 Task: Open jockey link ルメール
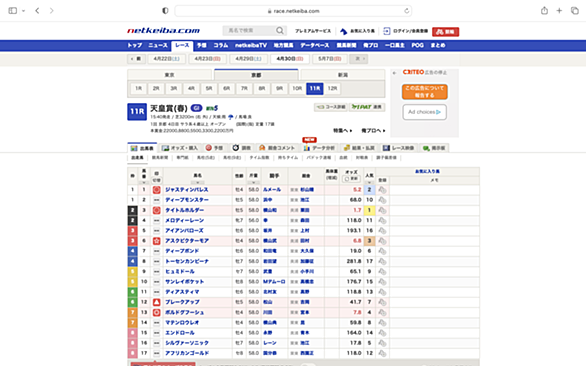coord(272,190)
